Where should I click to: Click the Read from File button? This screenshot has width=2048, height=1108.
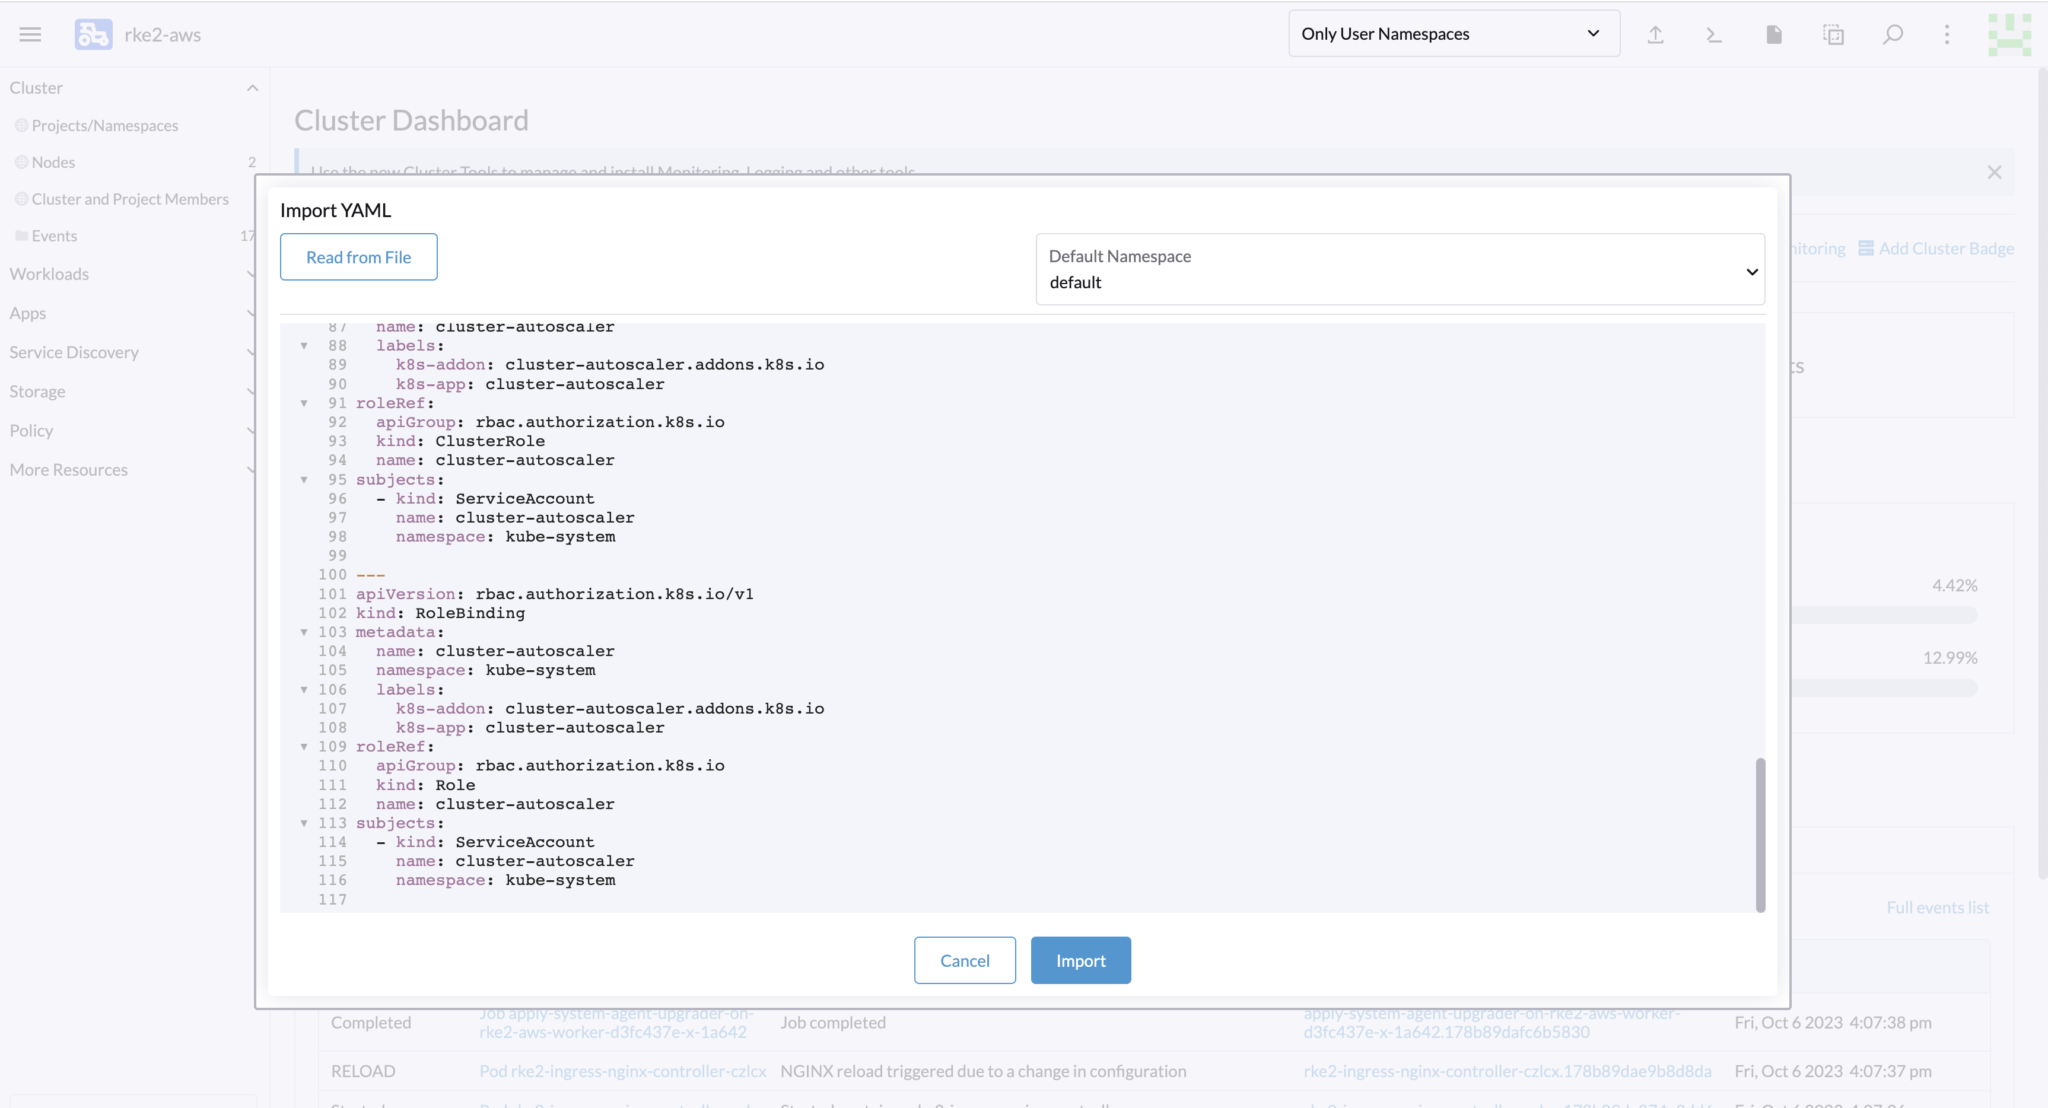click(358, 257)
